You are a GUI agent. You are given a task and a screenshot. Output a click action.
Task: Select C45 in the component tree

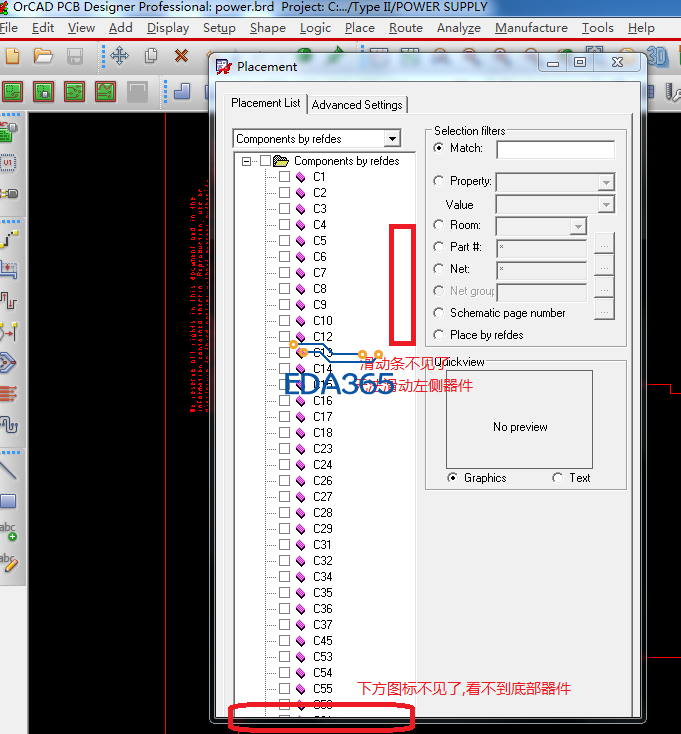click(x=323, y=640)
